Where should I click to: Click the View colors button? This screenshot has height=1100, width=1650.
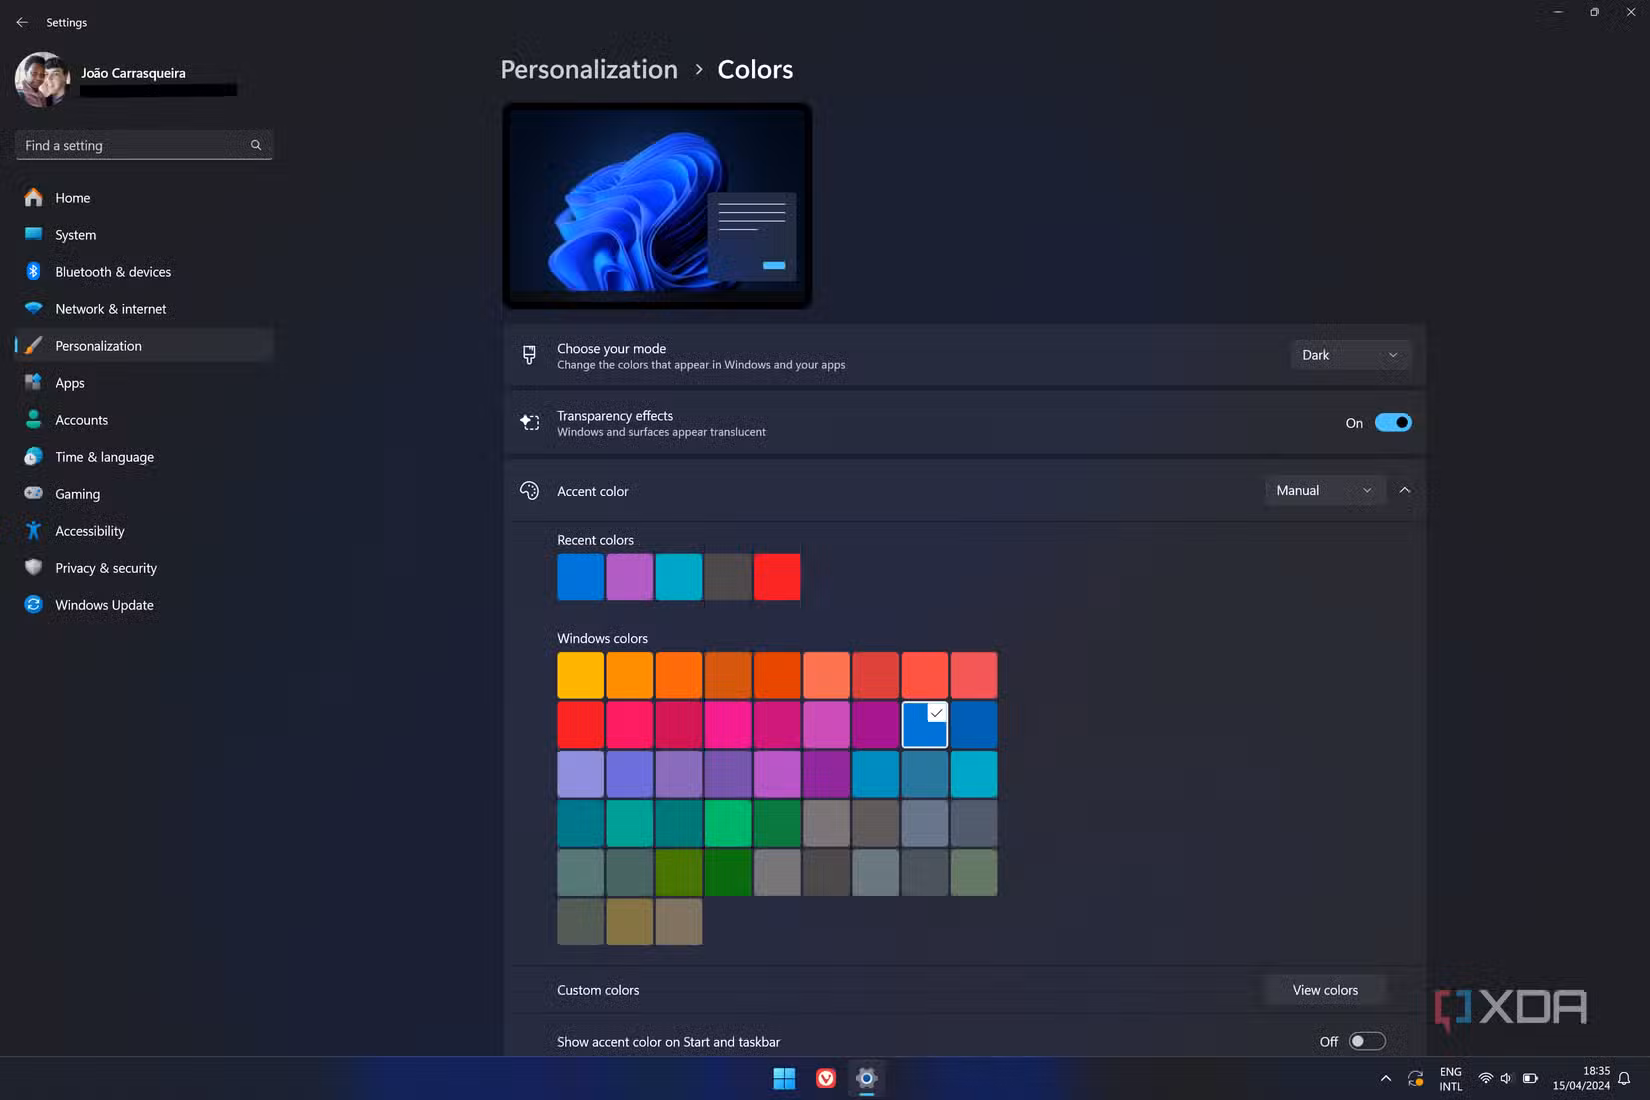click(1325, 989)
